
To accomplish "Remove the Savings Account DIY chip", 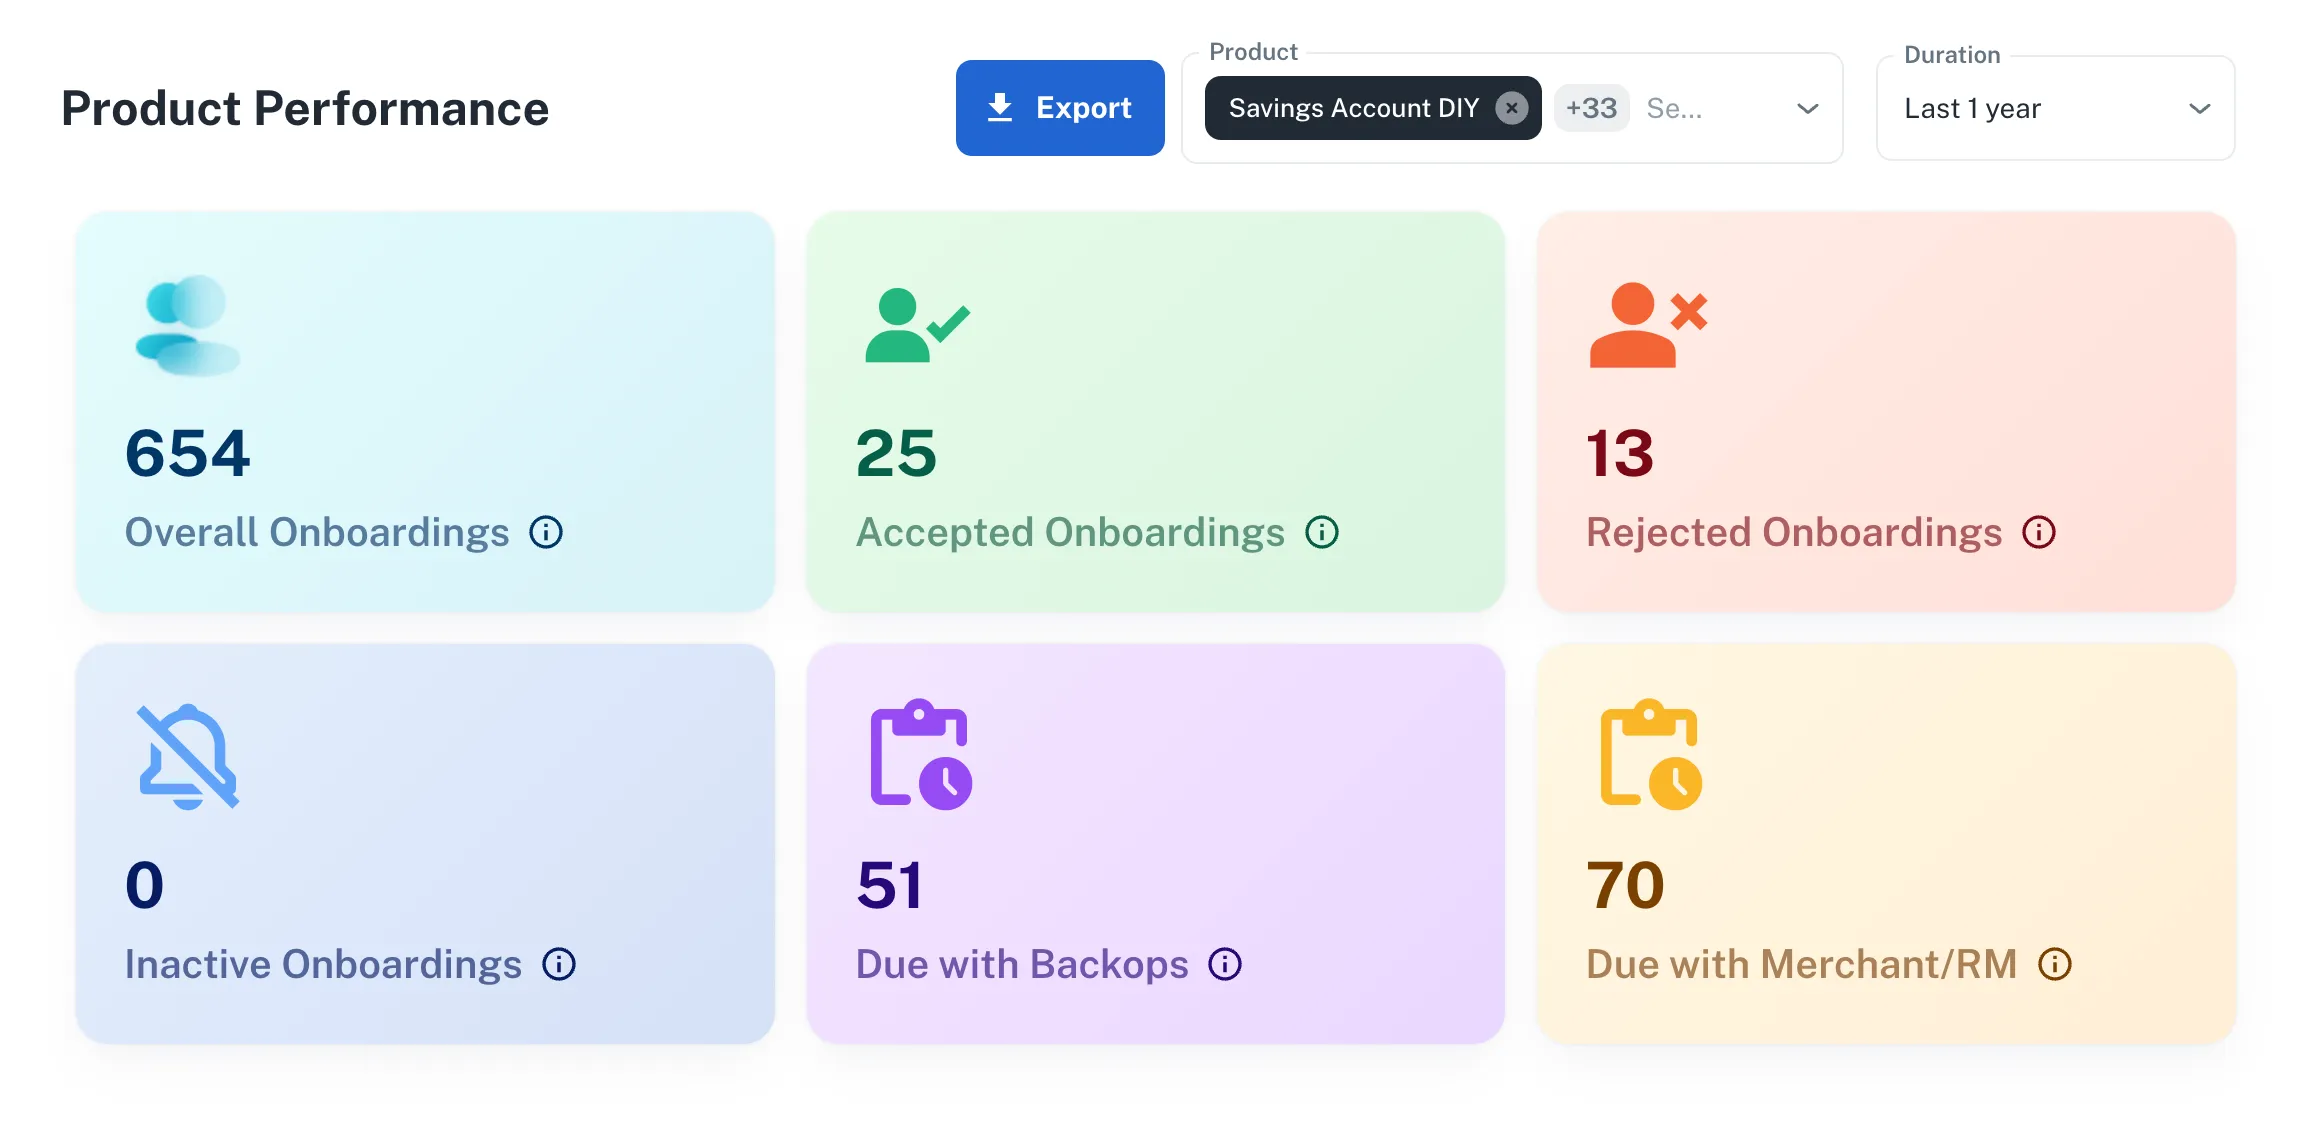I will 1511,108.
